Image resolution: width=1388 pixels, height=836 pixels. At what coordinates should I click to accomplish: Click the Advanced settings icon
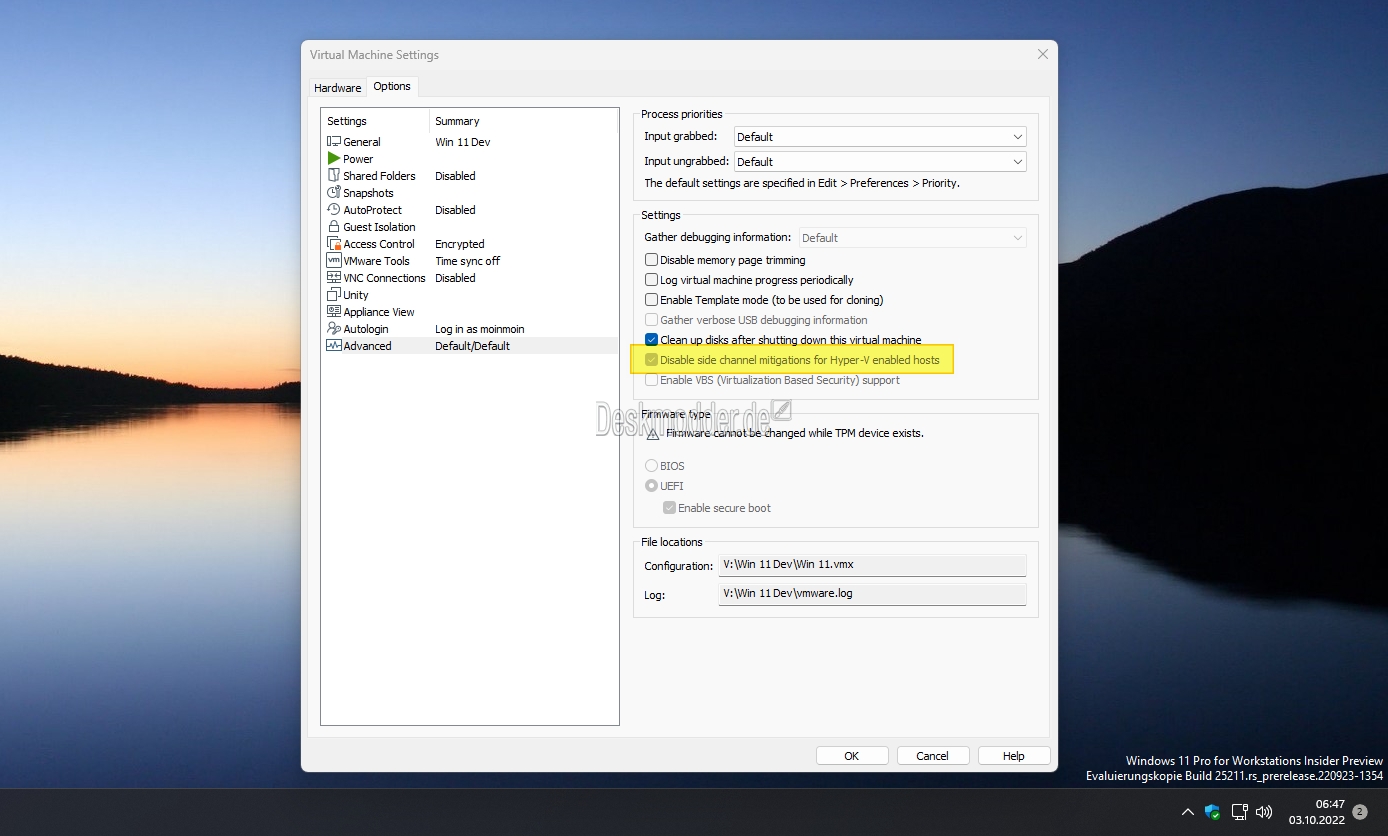coord(334,346)
